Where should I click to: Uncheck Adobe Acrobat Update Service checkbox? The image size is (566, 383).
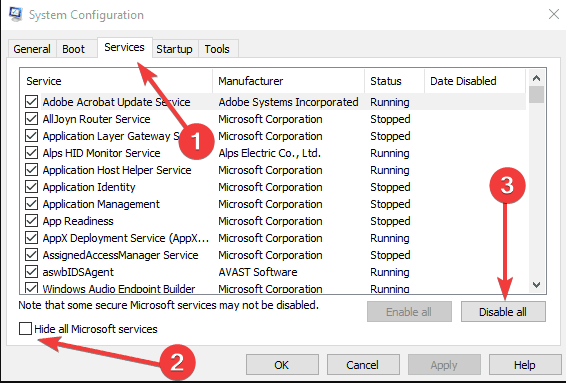31,102
